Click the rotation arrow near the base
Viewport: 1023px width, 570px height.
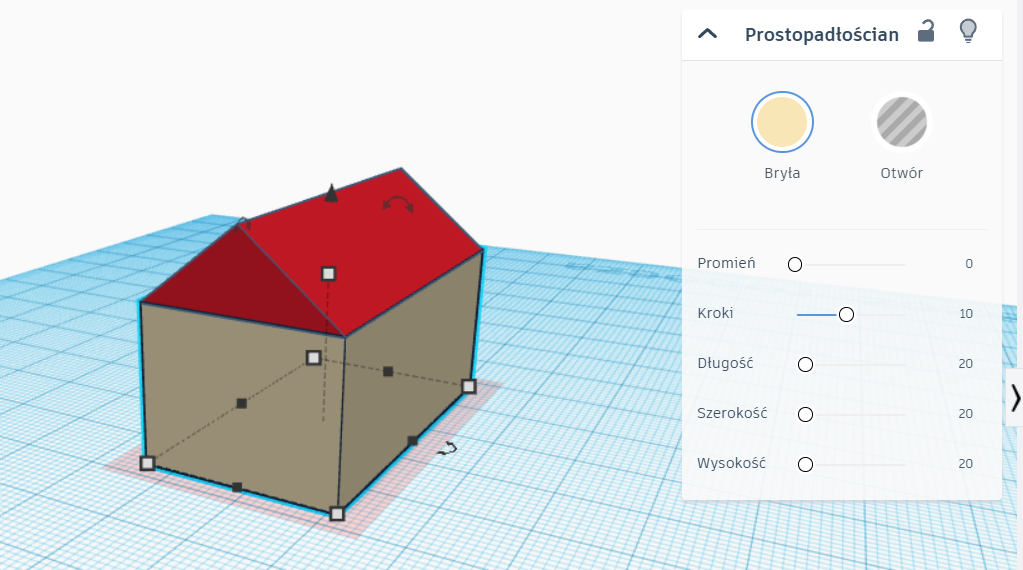pos(448,448)
